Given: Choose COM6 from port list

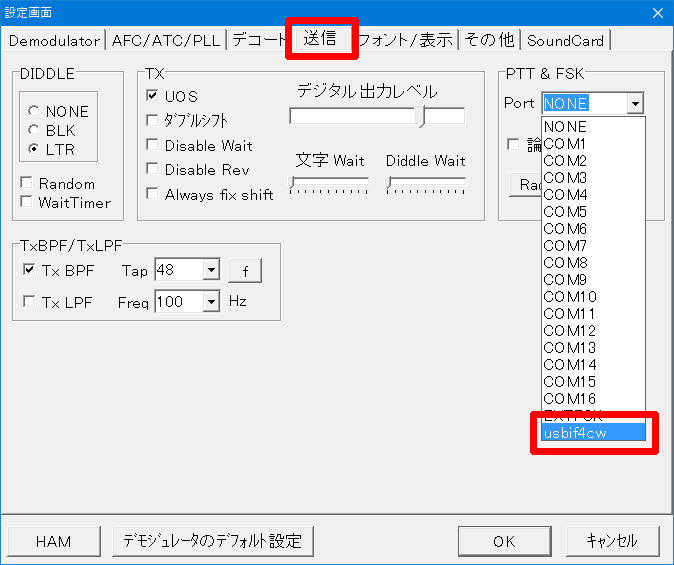Looking at the screenshot, I should (593, 229).
